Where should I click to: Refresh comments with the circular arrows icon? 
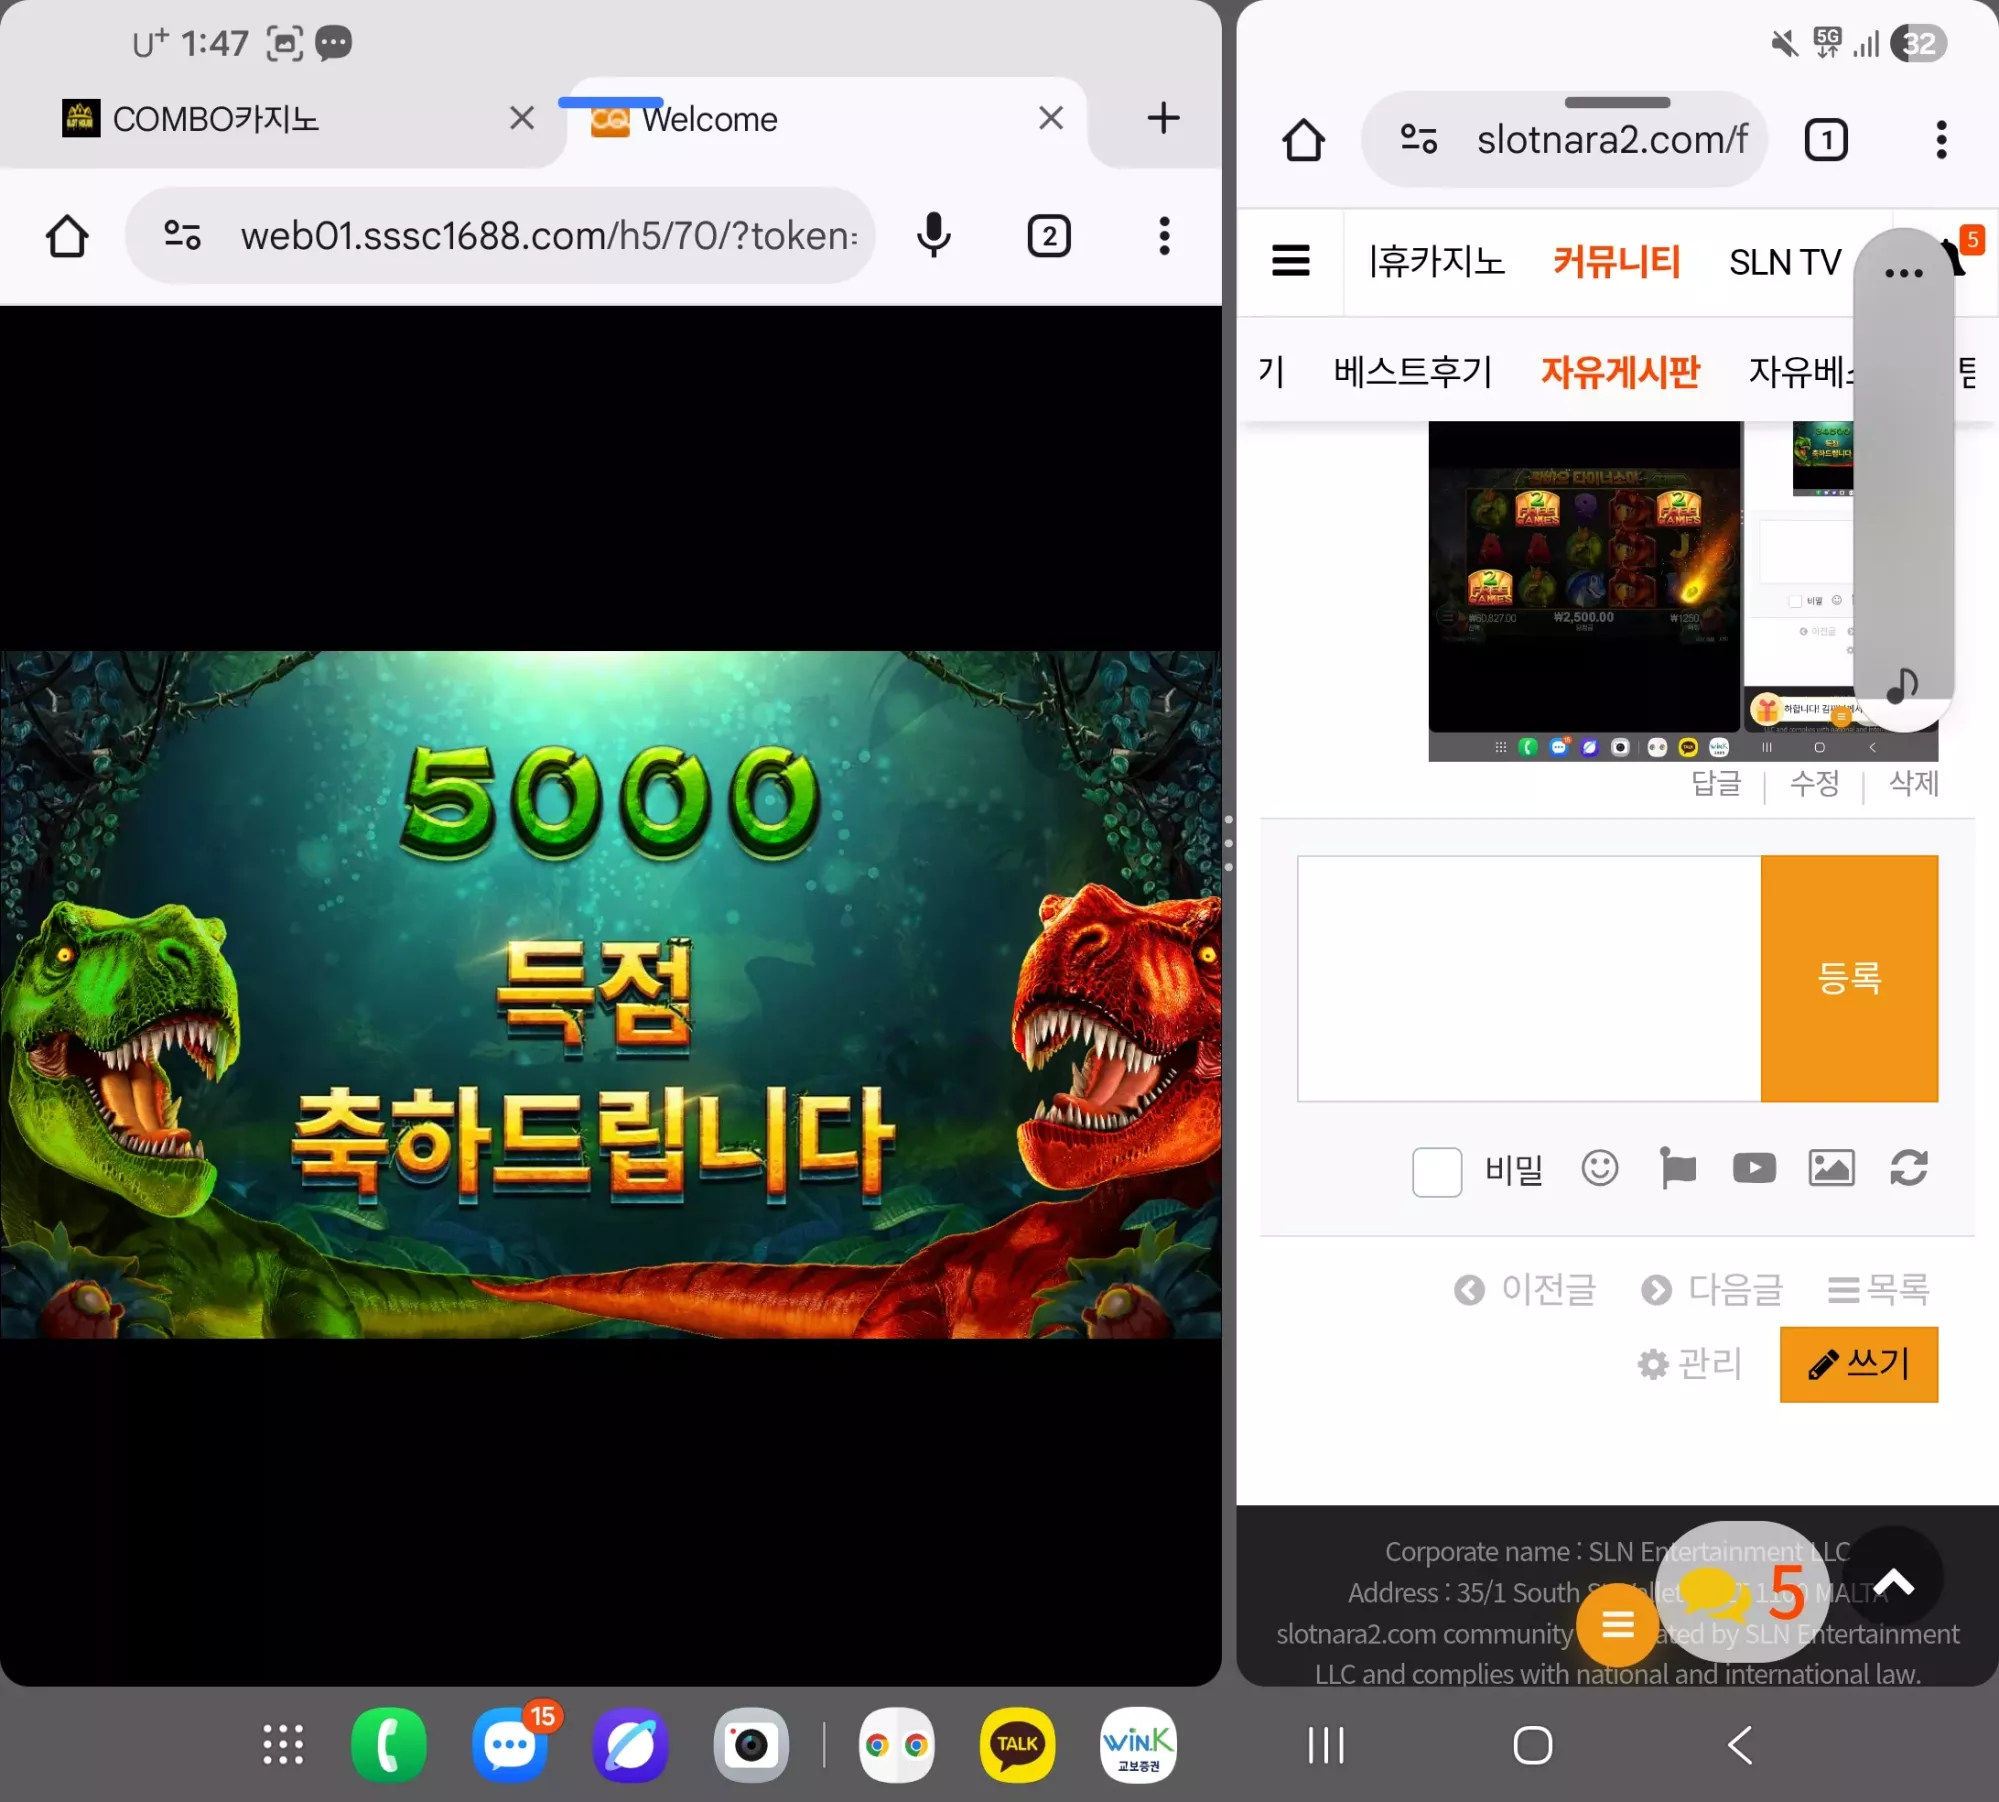pyautogui.click(x=1908, y=1168)
